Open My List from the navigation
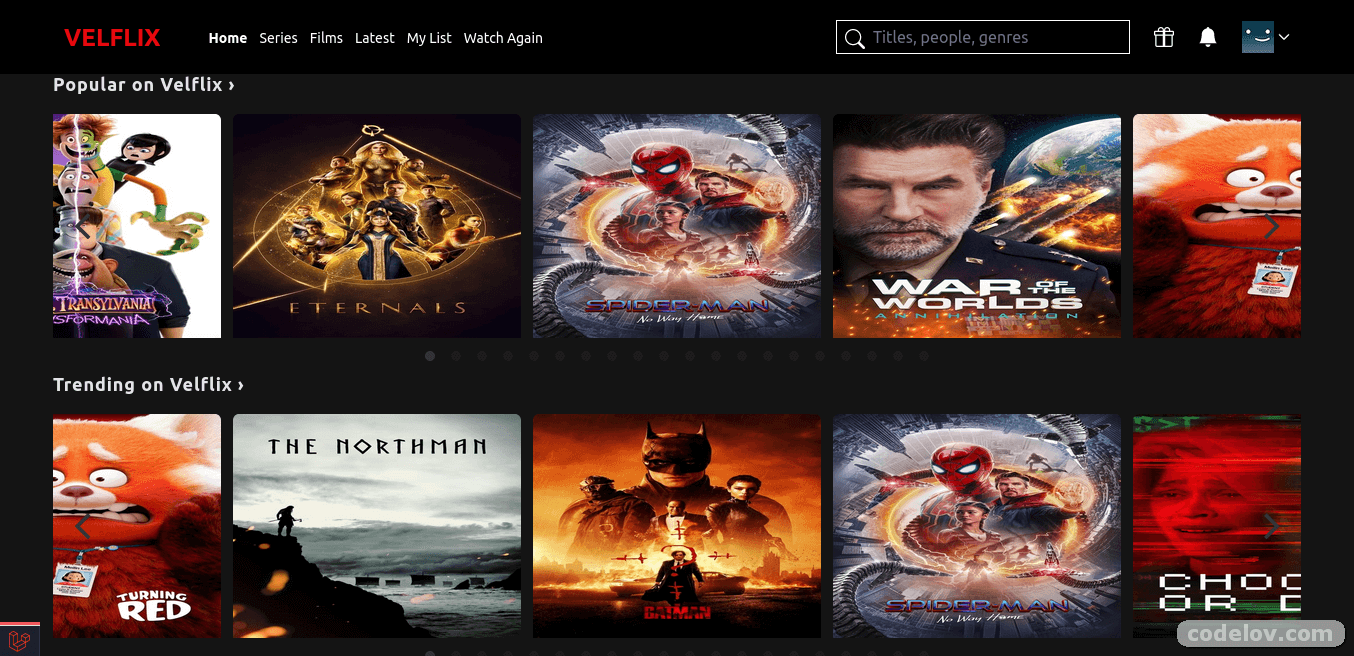The image size is (1354, 656). pyautogui.click(x=429, y=38)
